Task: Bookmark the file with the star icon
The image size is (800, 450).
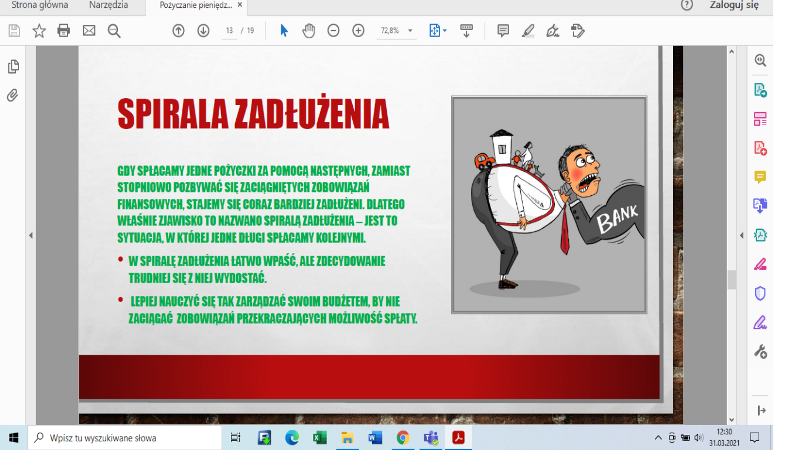Action: [39, 31]
